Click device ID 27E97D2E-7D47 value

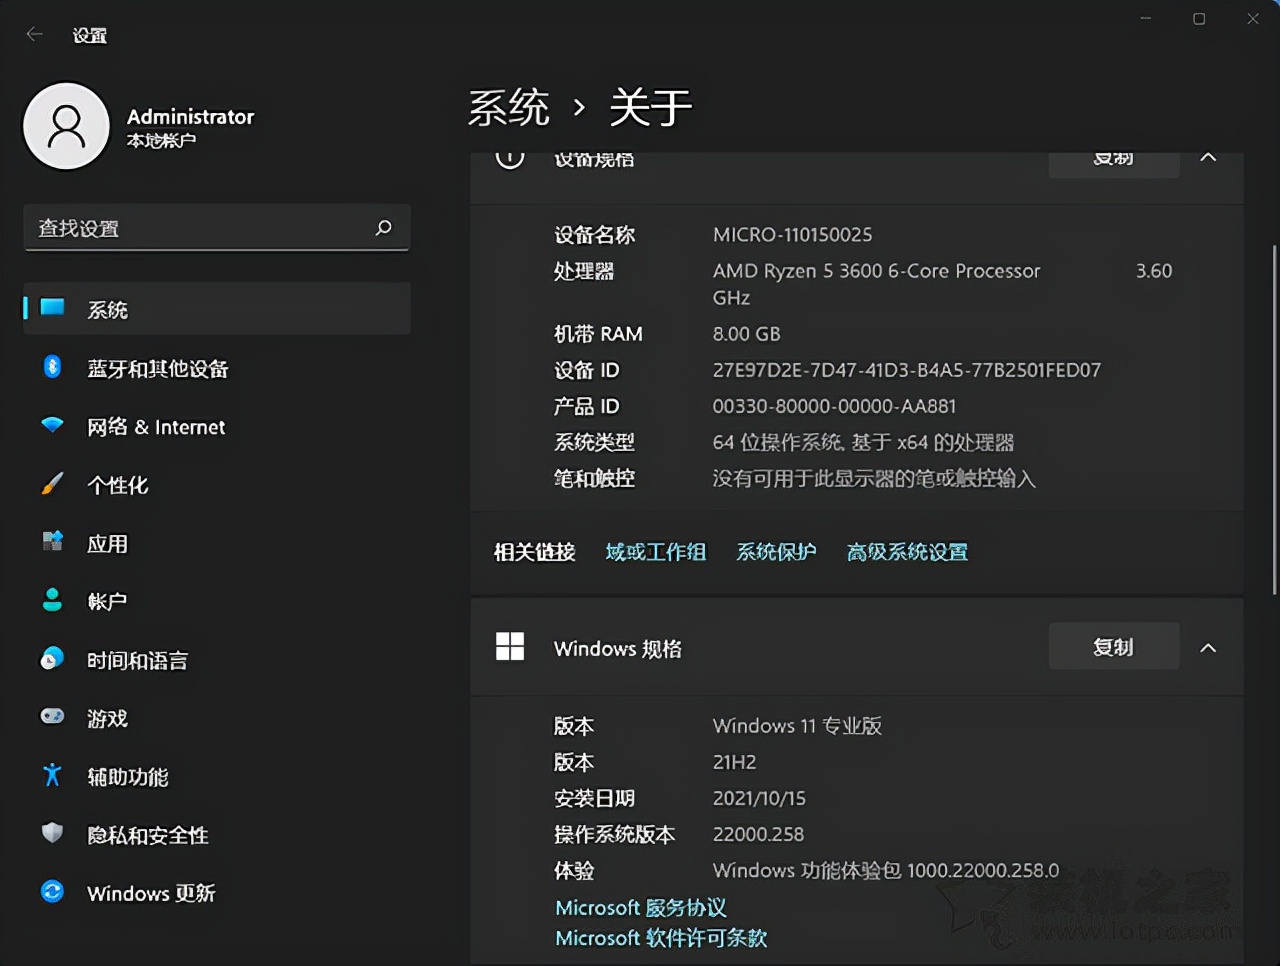tap(906, 370)
